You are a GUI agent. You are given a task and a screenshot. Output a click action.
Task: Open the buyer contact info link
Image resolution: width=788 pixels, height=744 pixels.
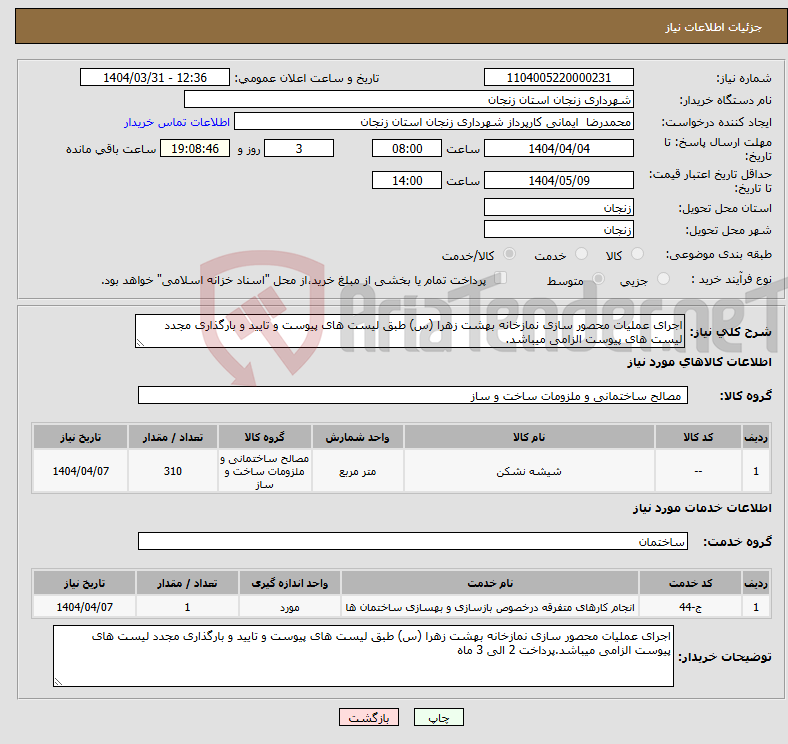pos(177,122)
